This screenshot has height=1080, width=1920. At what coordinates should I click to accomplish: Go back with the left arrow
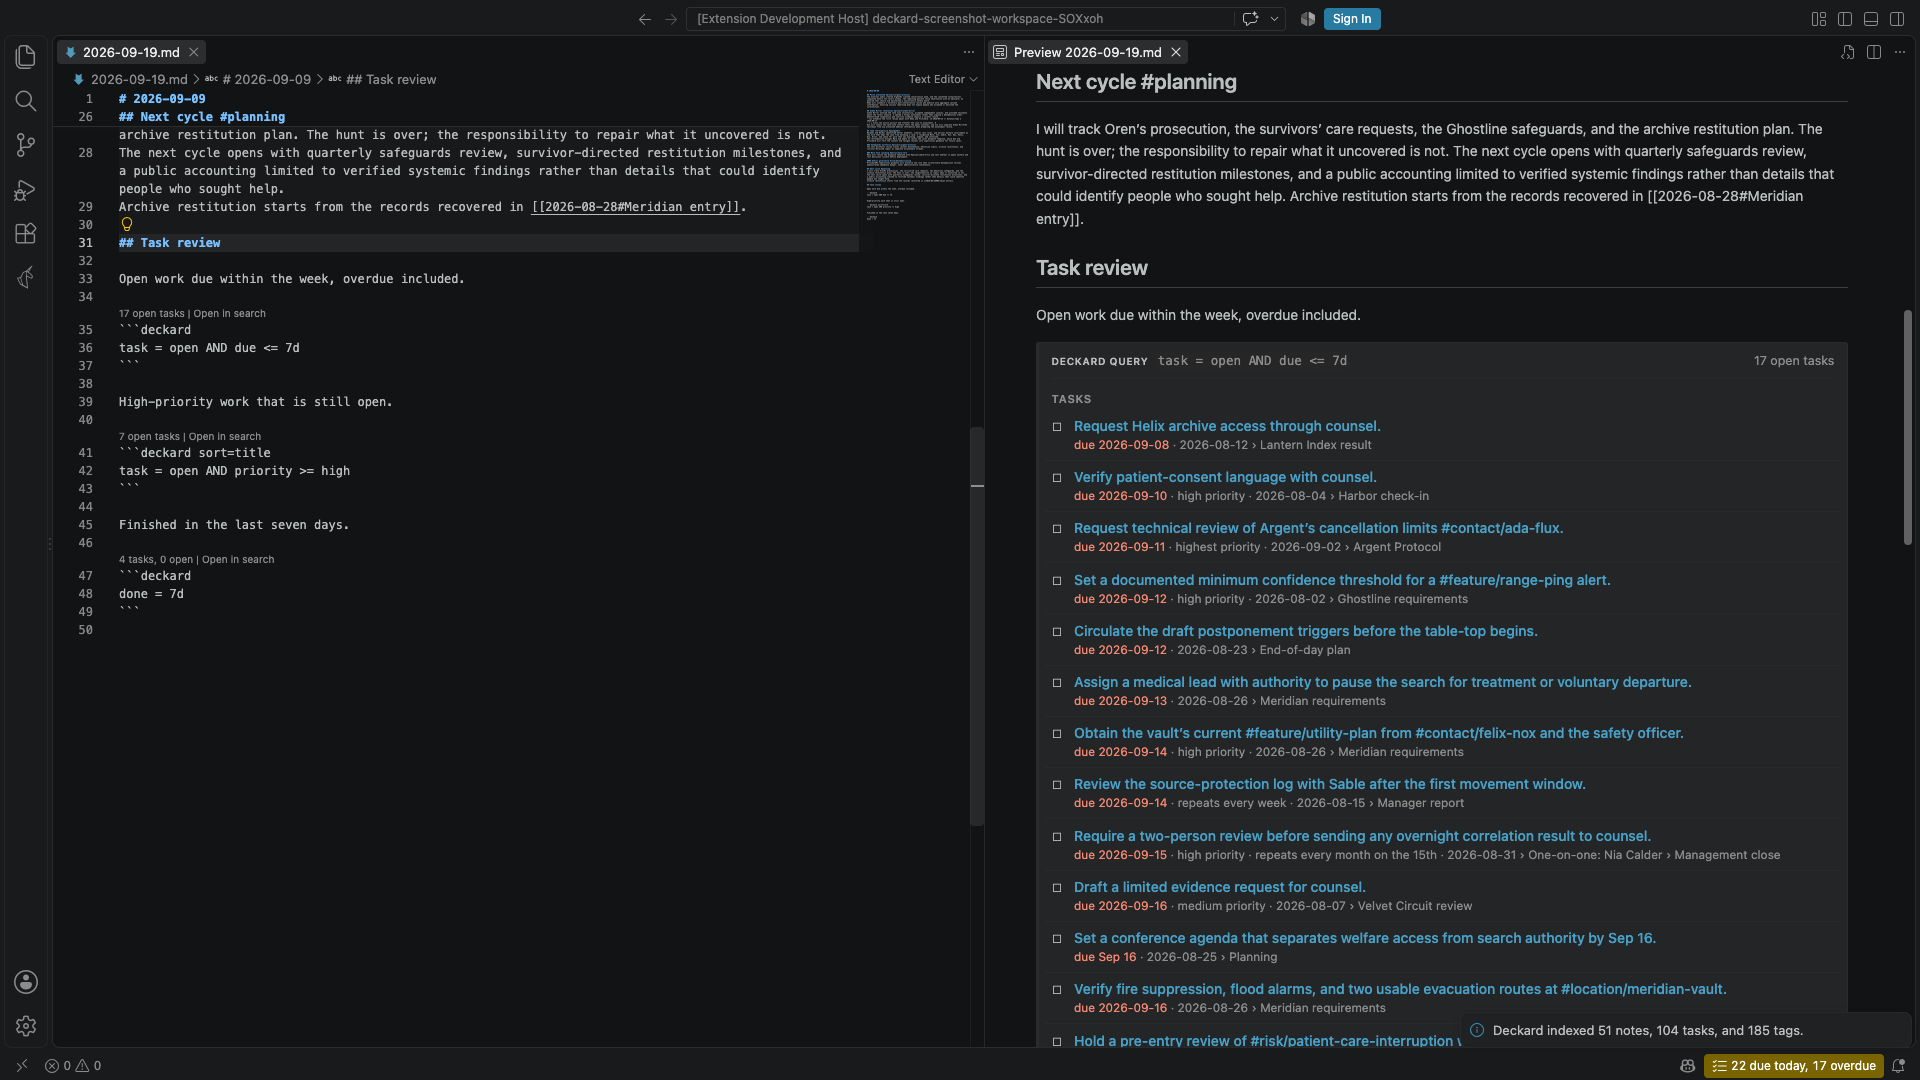tap(645, 19)
